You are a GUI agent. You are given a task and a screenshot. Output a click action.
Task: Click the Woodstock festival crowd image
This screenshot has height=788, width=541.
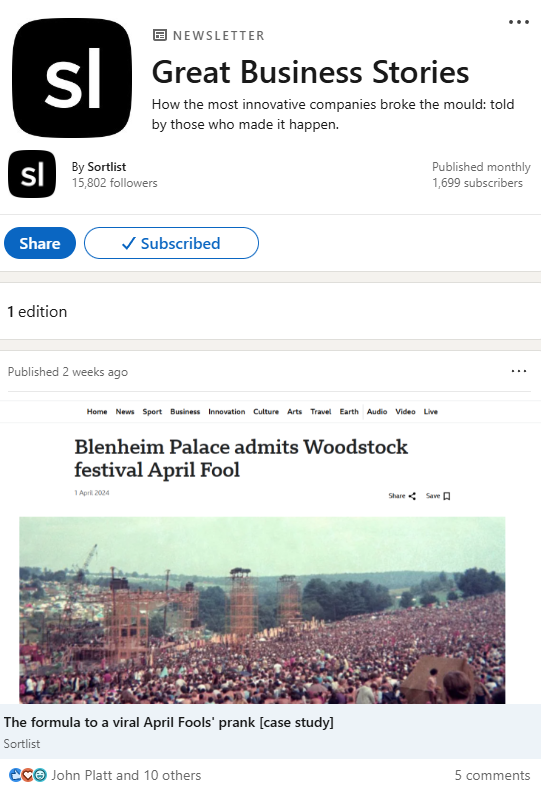point(262,610)
